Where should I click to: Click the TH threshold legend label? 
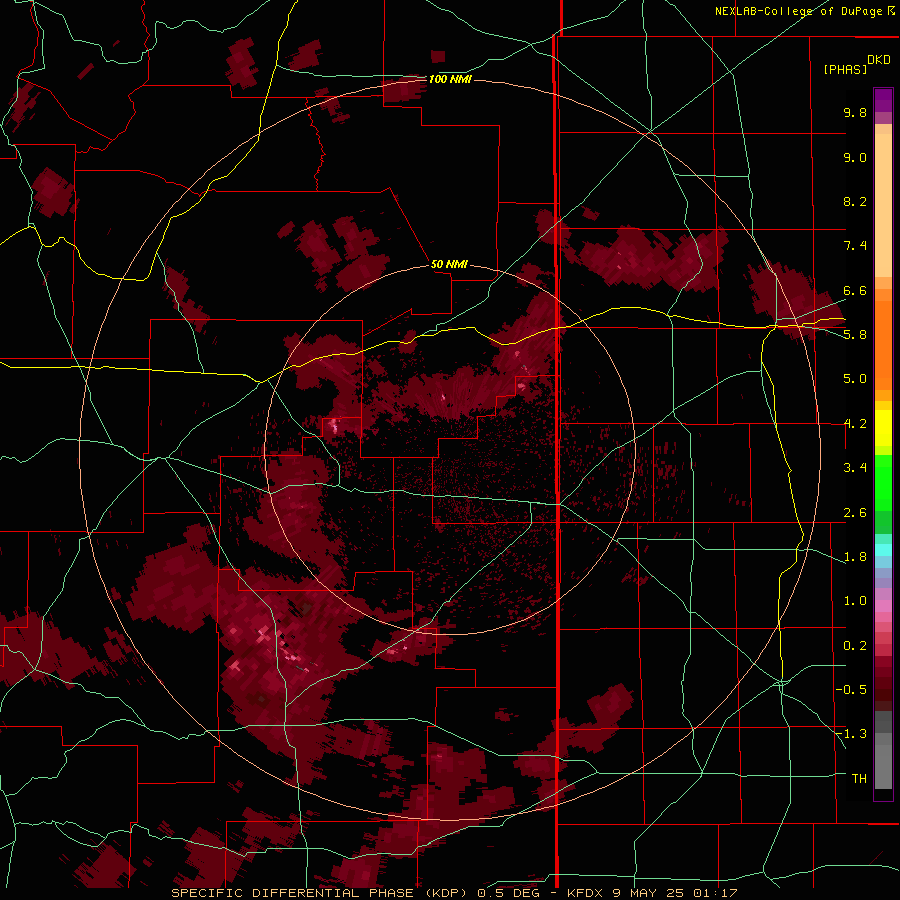click(859, 779)
